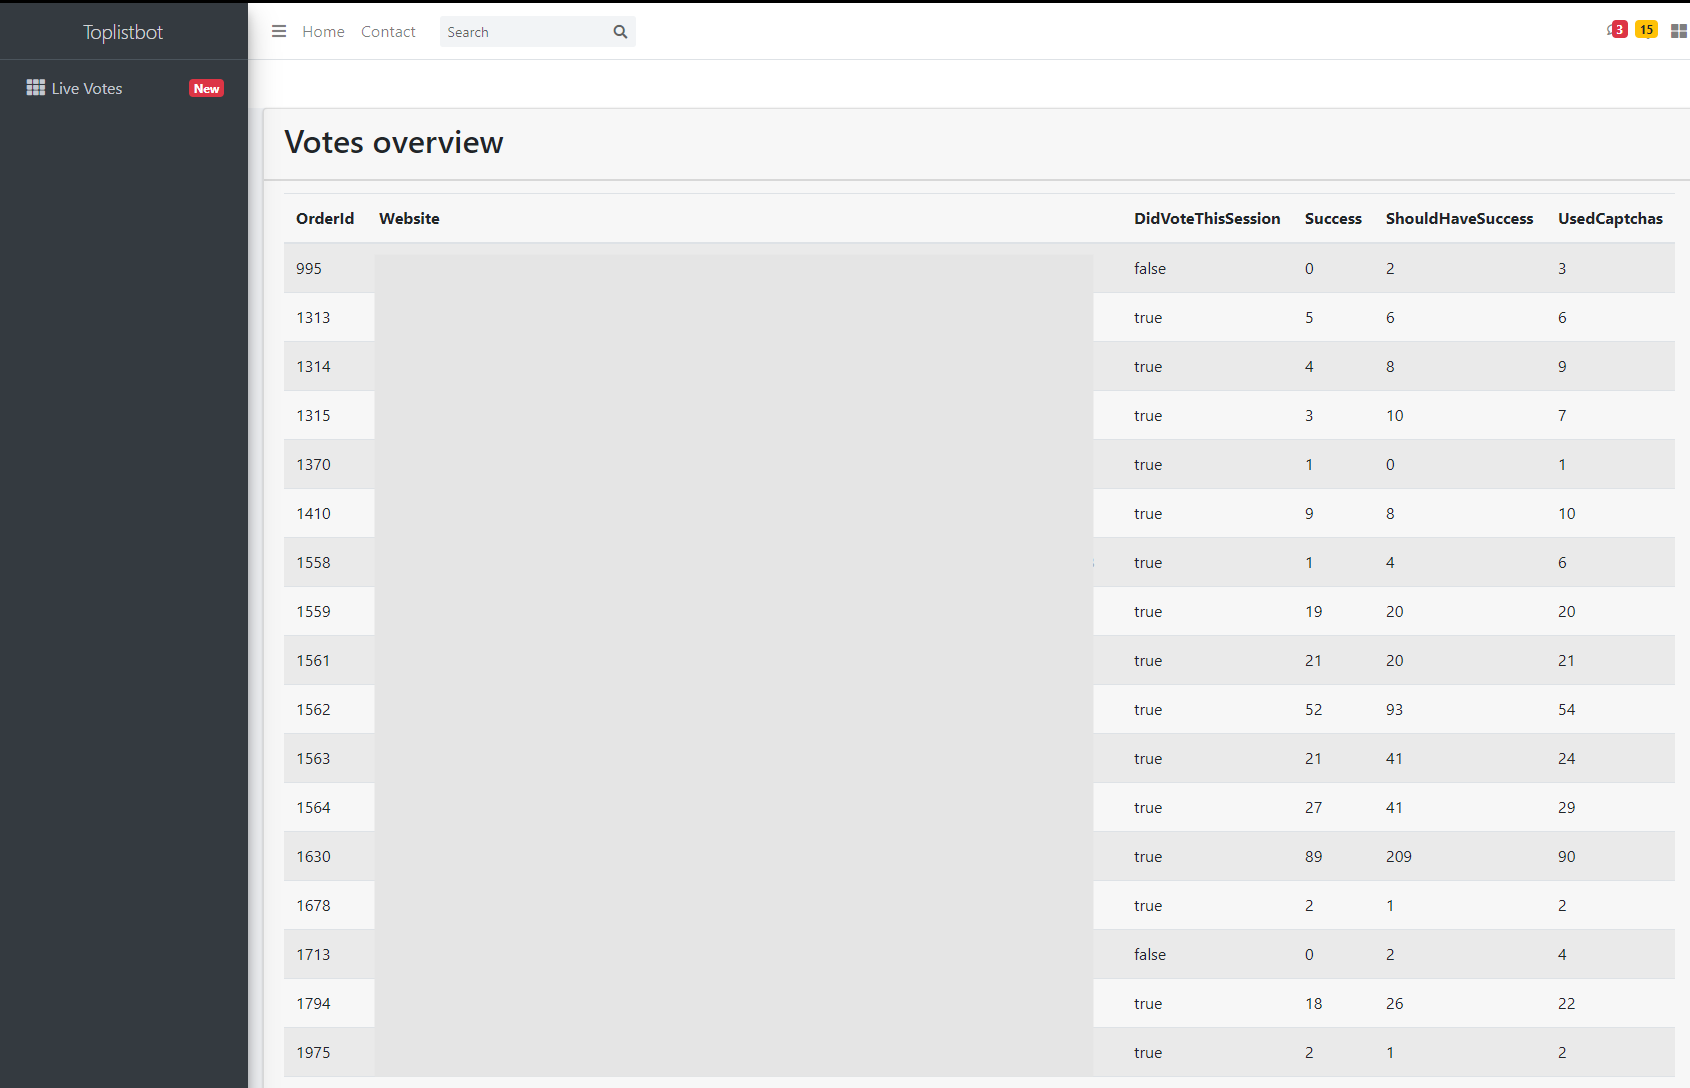Click the Votes overview heading

(394, 142)
